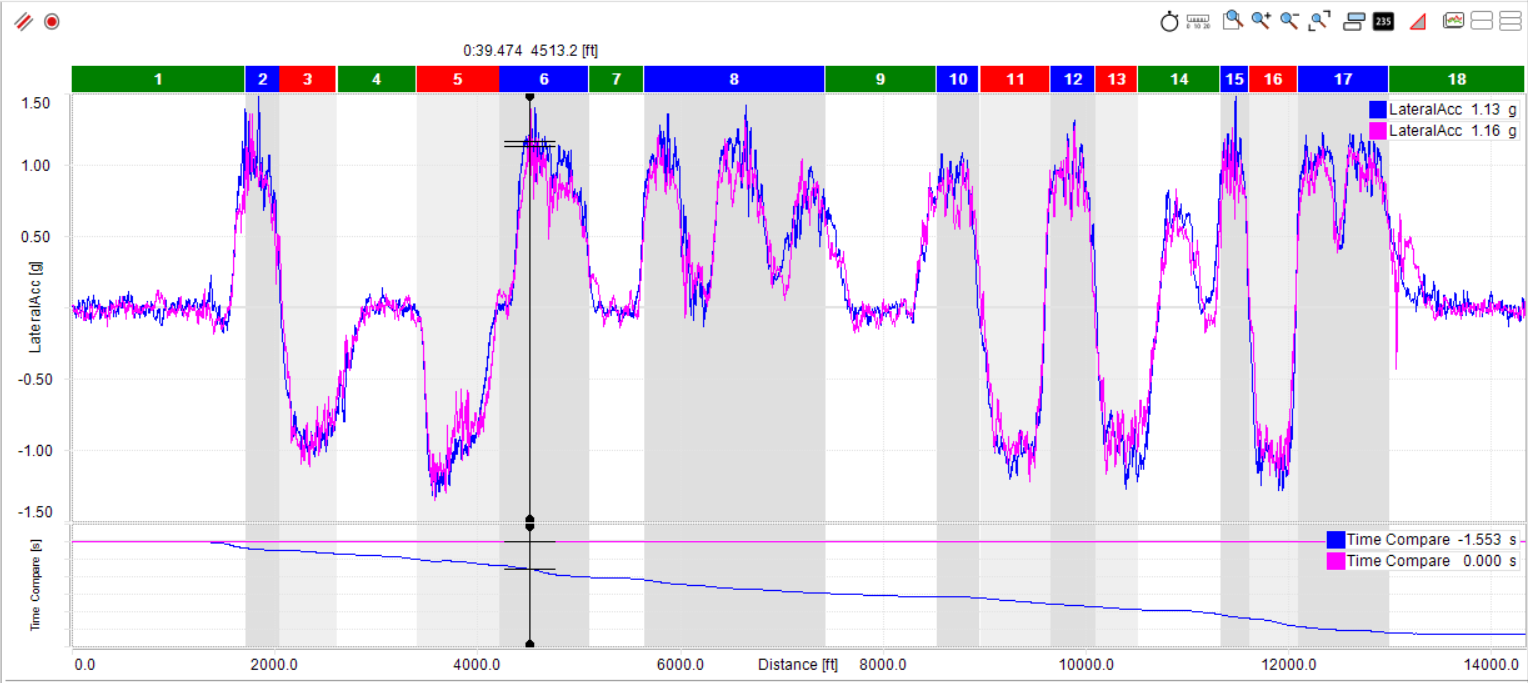Viewport: 1528px width, 683px height.
Task: Select the zoom-to-region magnifier tool
Action: click(1233, 20)
